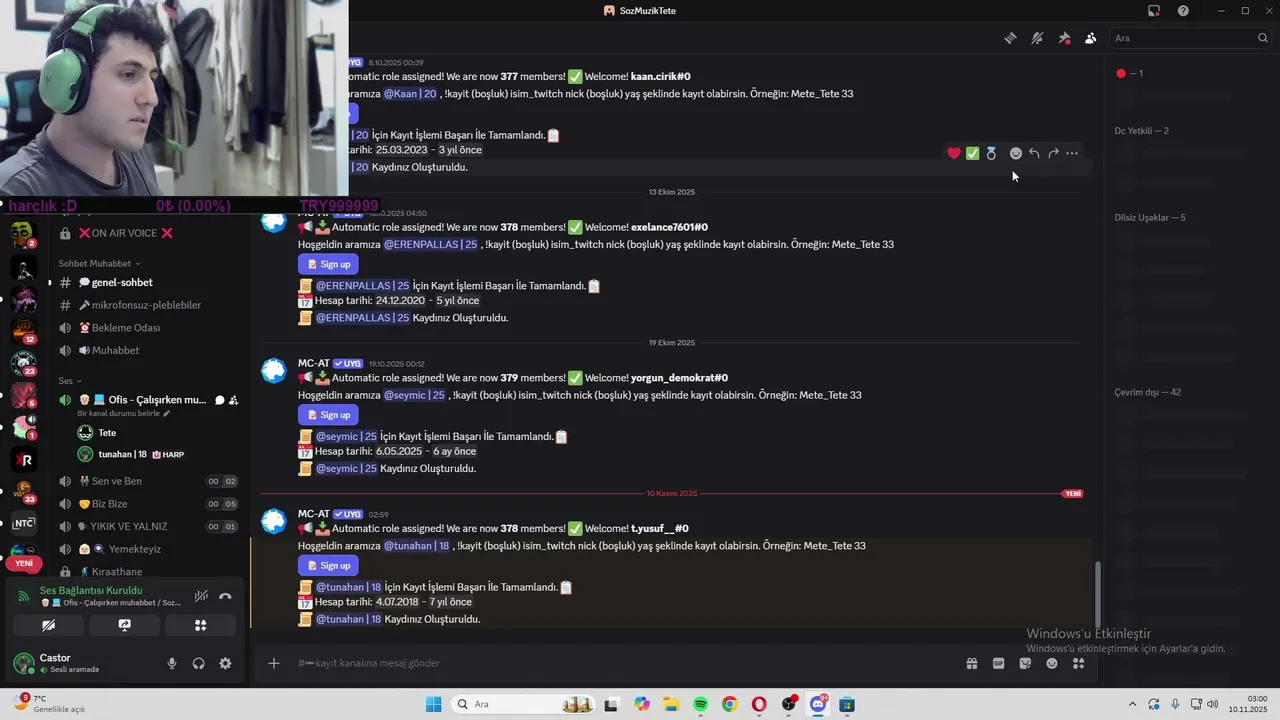Start screen share in voice panel
Screen dimensions: 1280x720
coord(124,625)
